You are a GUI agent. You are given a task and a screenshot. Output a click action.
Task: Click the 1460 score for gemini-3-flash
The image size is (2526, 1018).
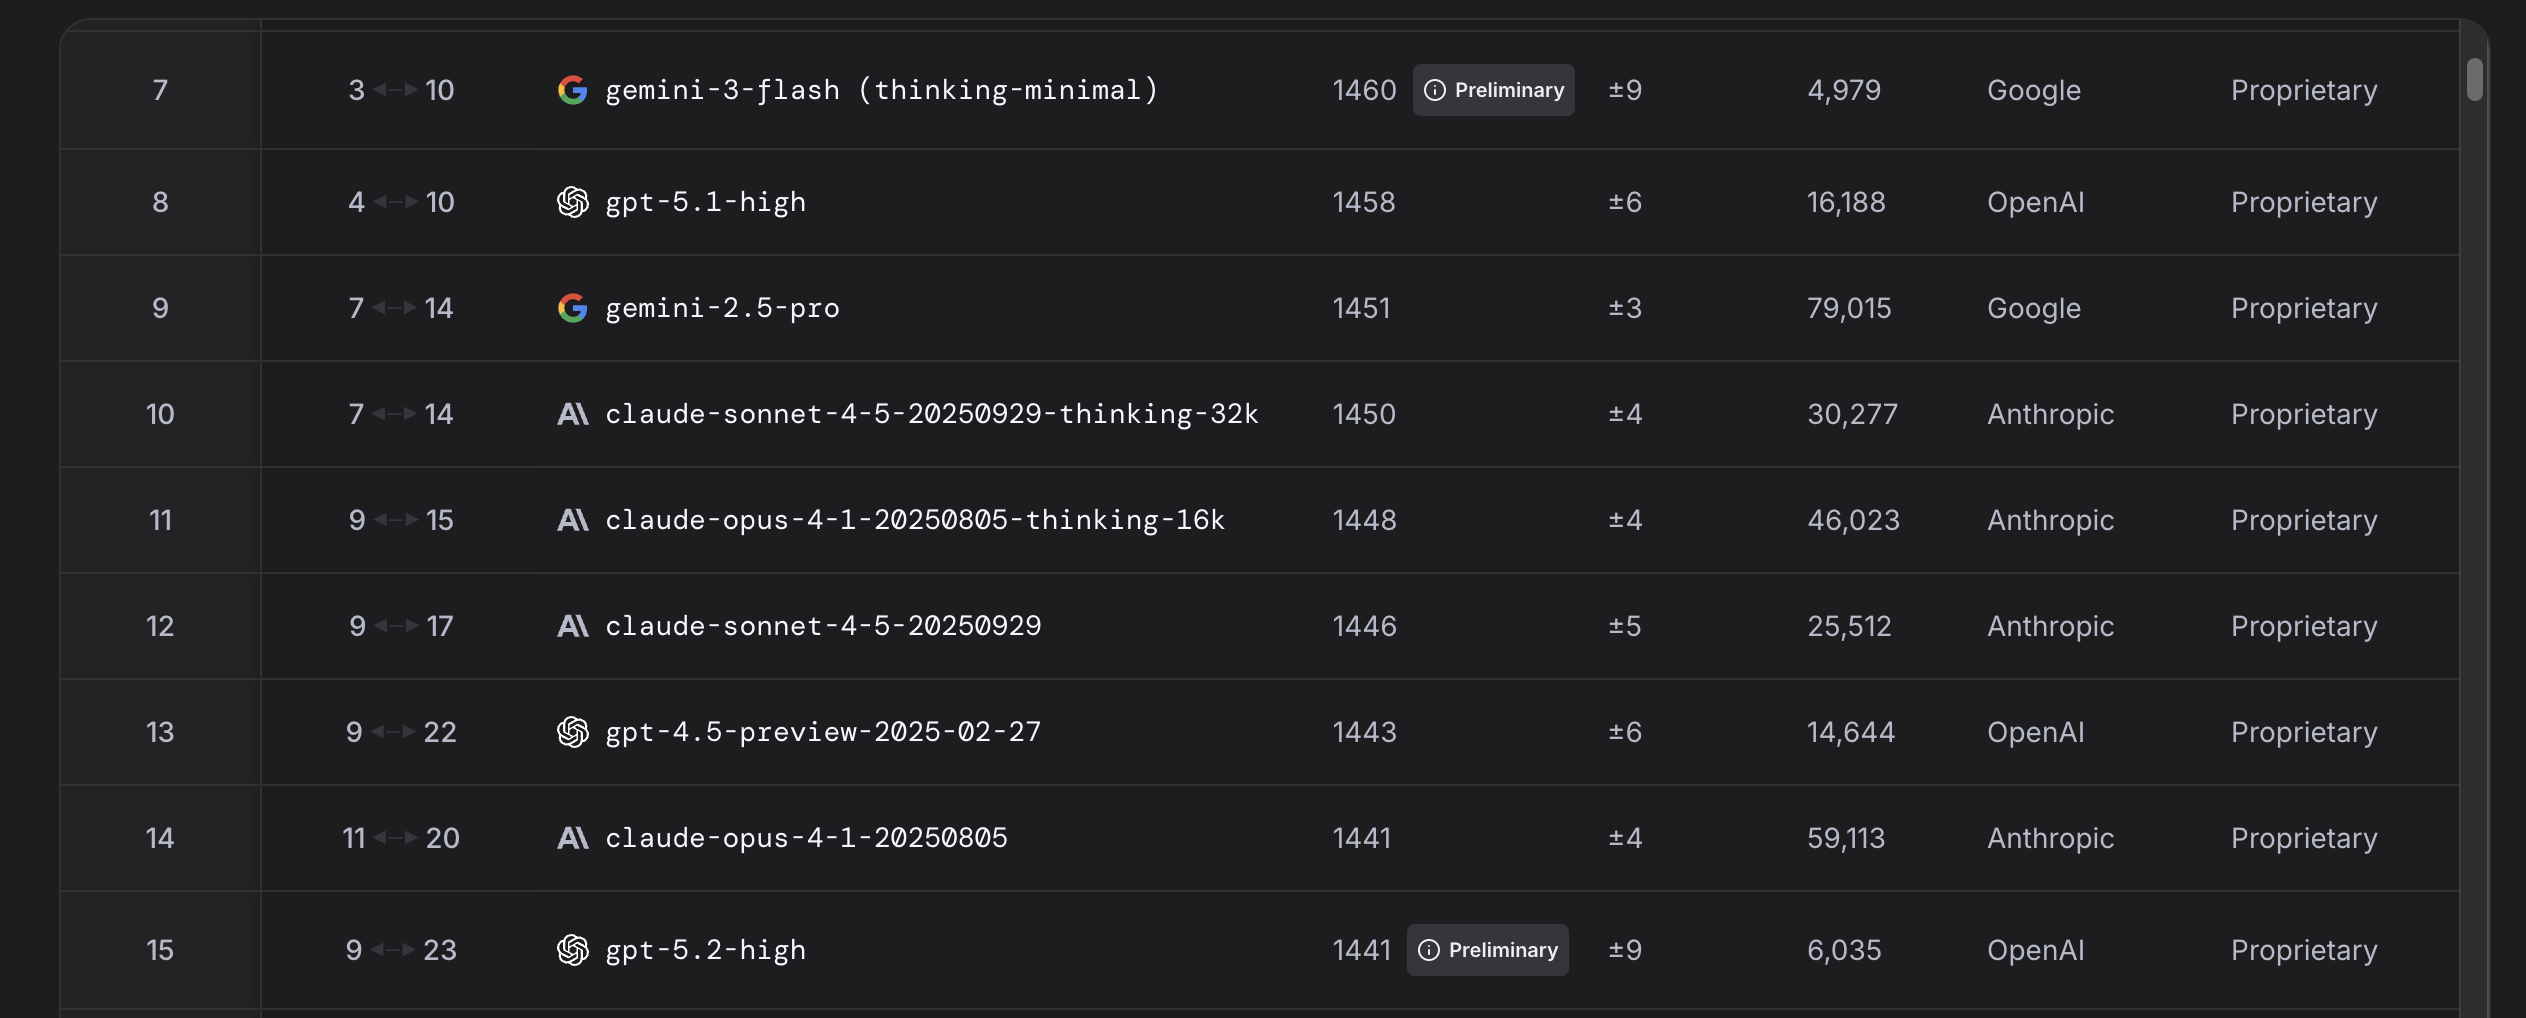[1364, 90]
